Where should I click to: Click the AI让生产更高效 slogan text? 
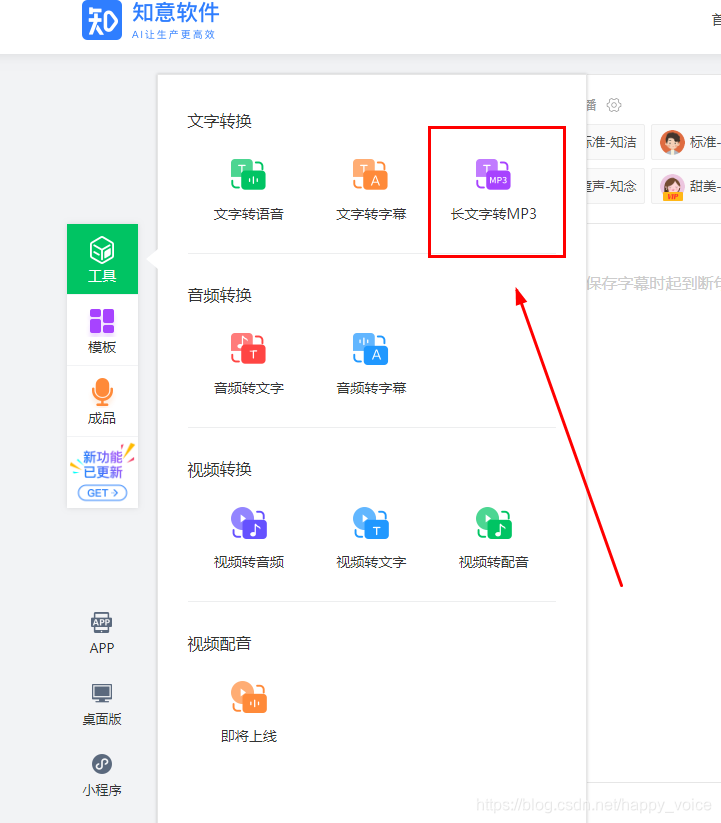point(173,35)
